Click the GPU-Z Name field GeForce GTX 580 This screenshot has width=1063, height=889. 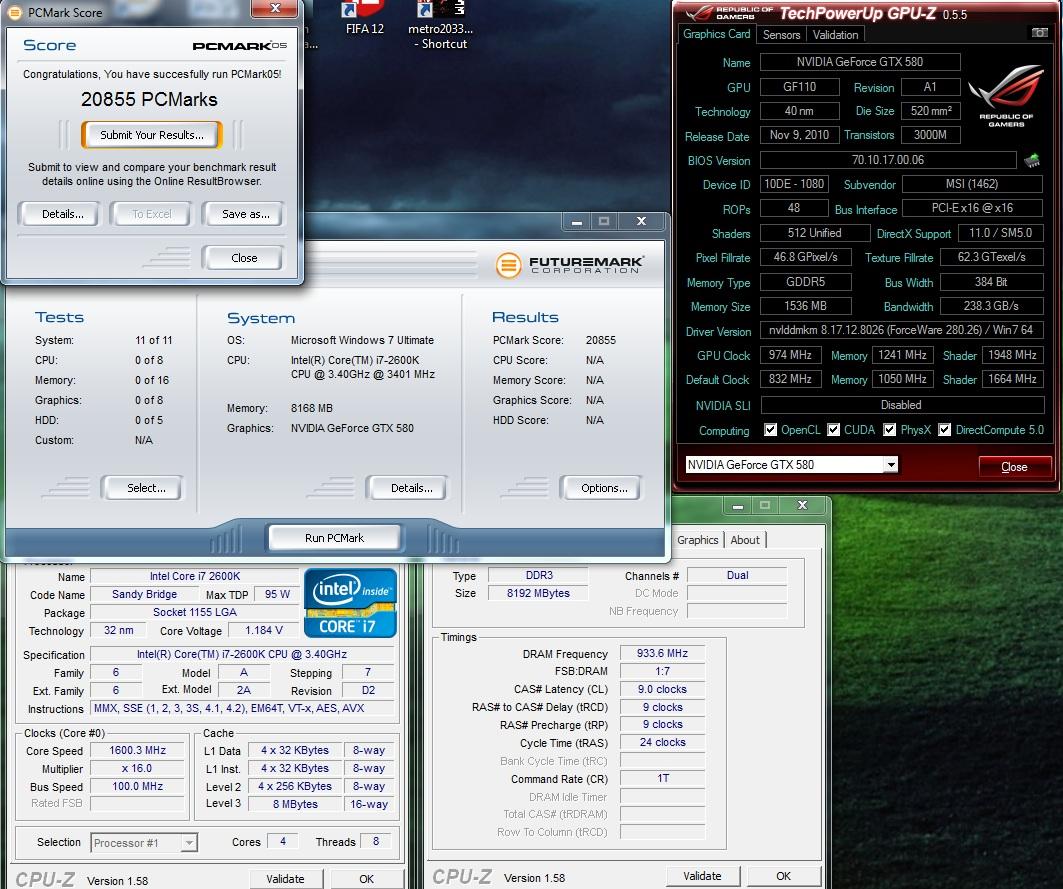860,62
